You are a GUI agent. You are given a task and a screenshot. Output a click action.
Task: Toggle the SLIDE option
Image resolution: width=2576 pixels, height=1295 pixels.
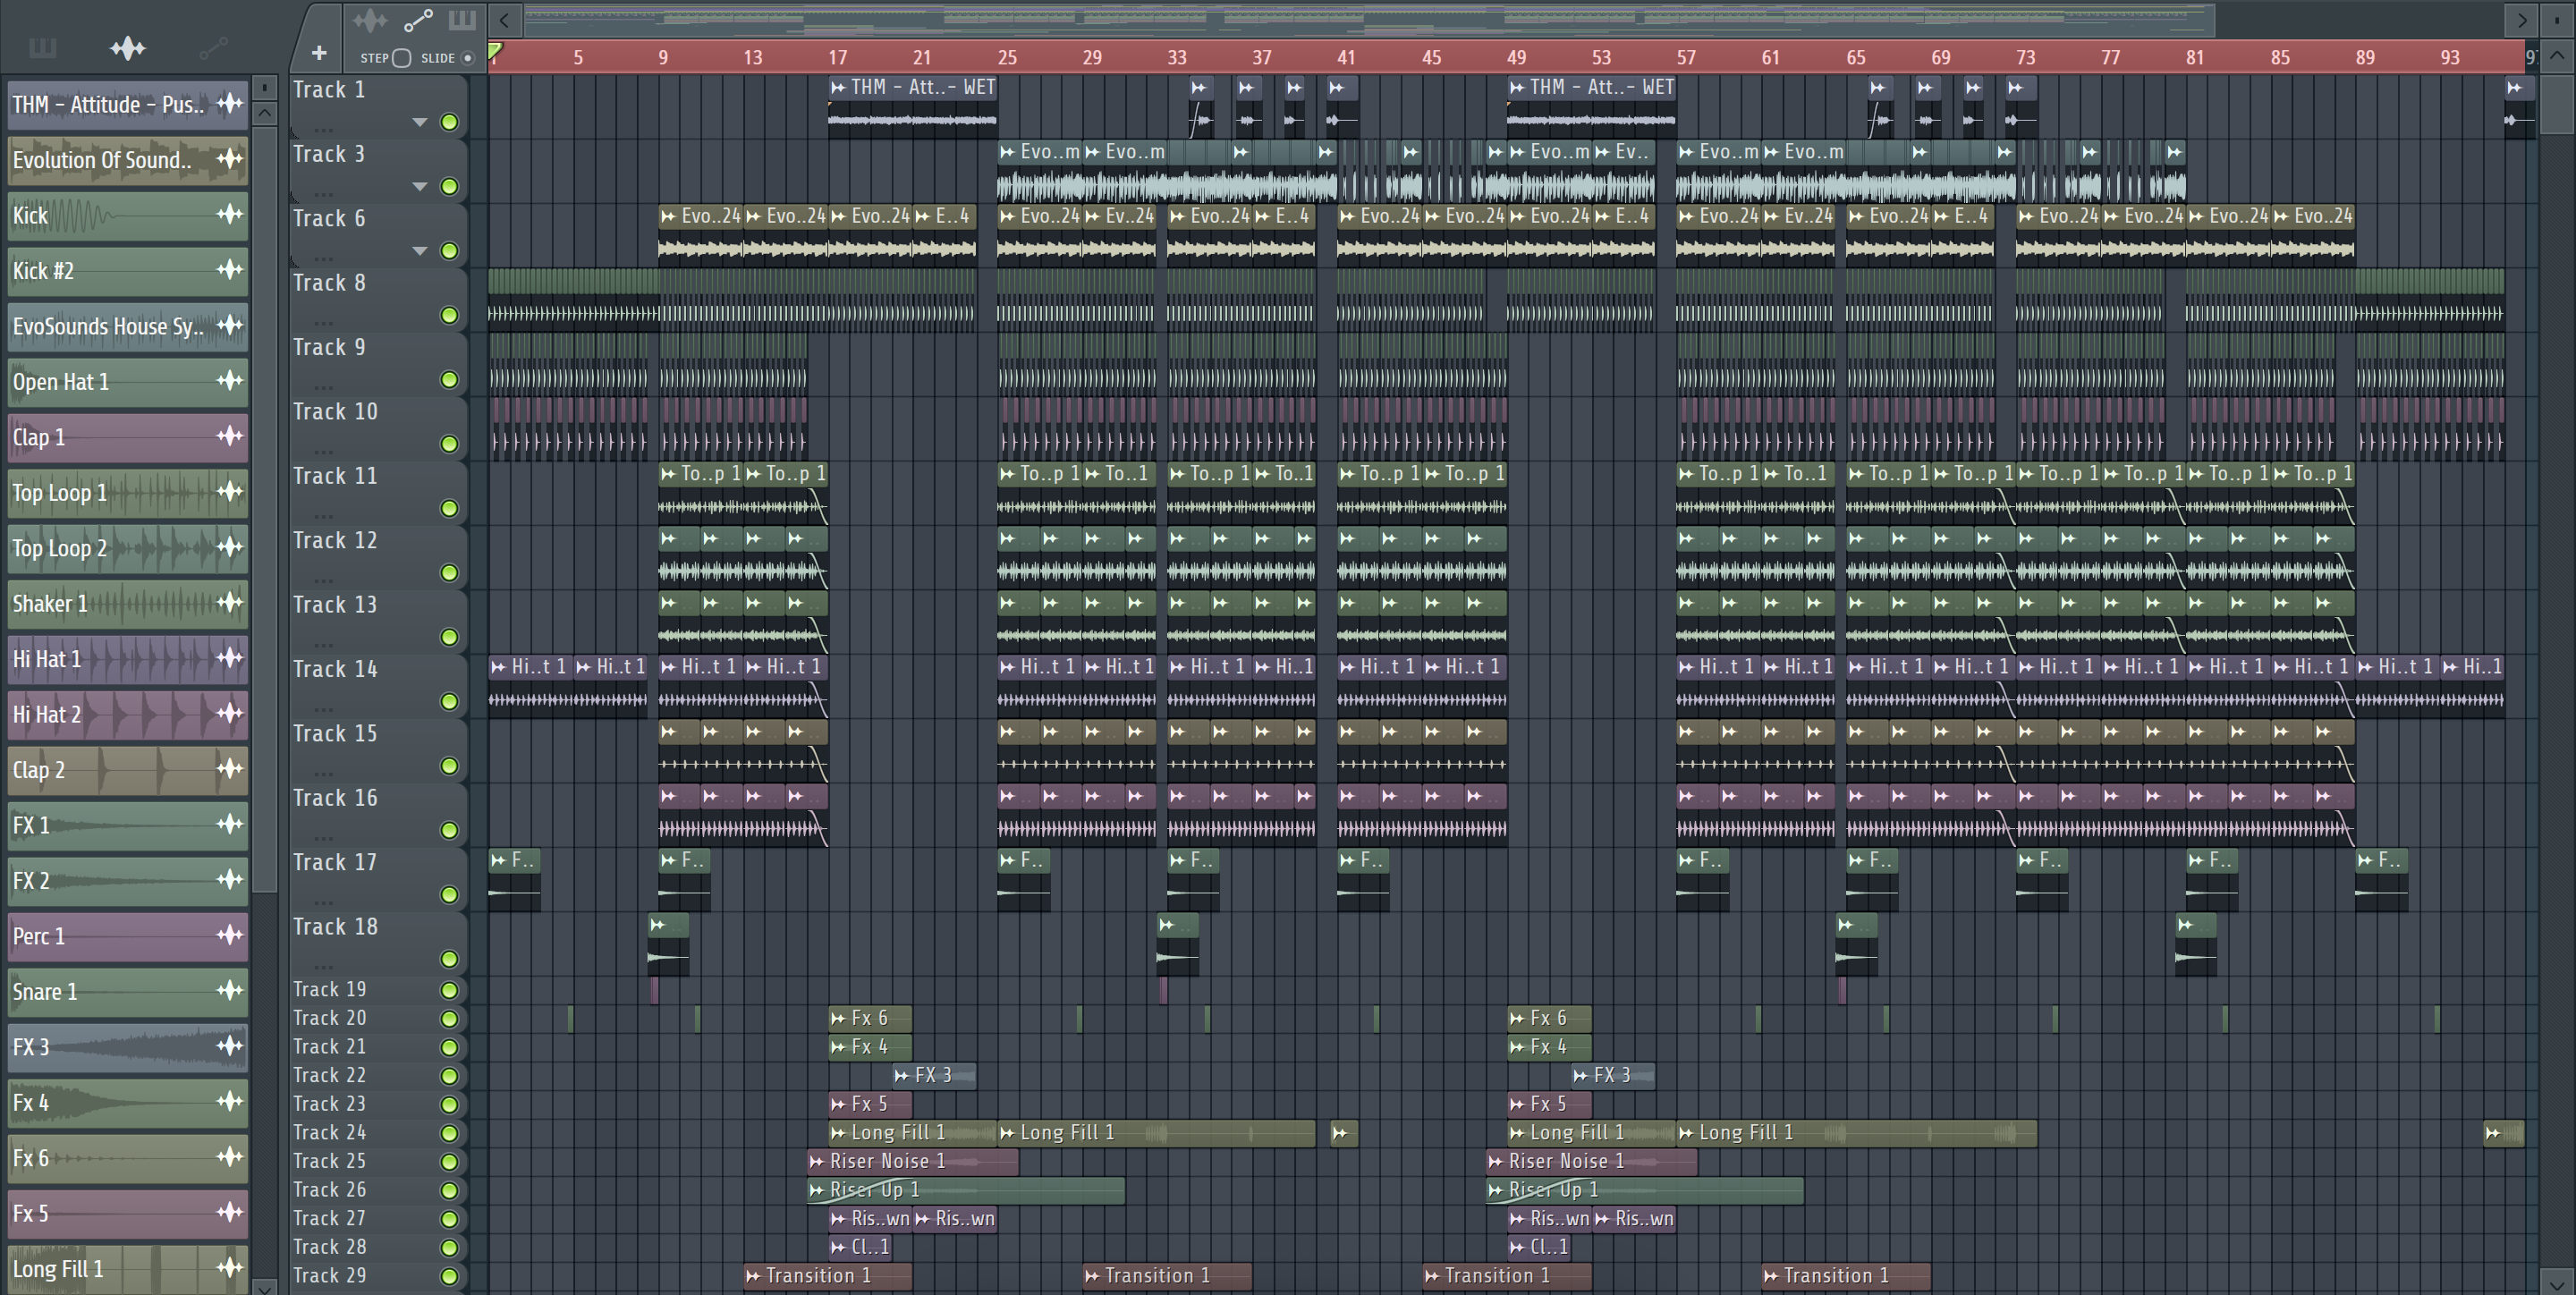[466, 58]
